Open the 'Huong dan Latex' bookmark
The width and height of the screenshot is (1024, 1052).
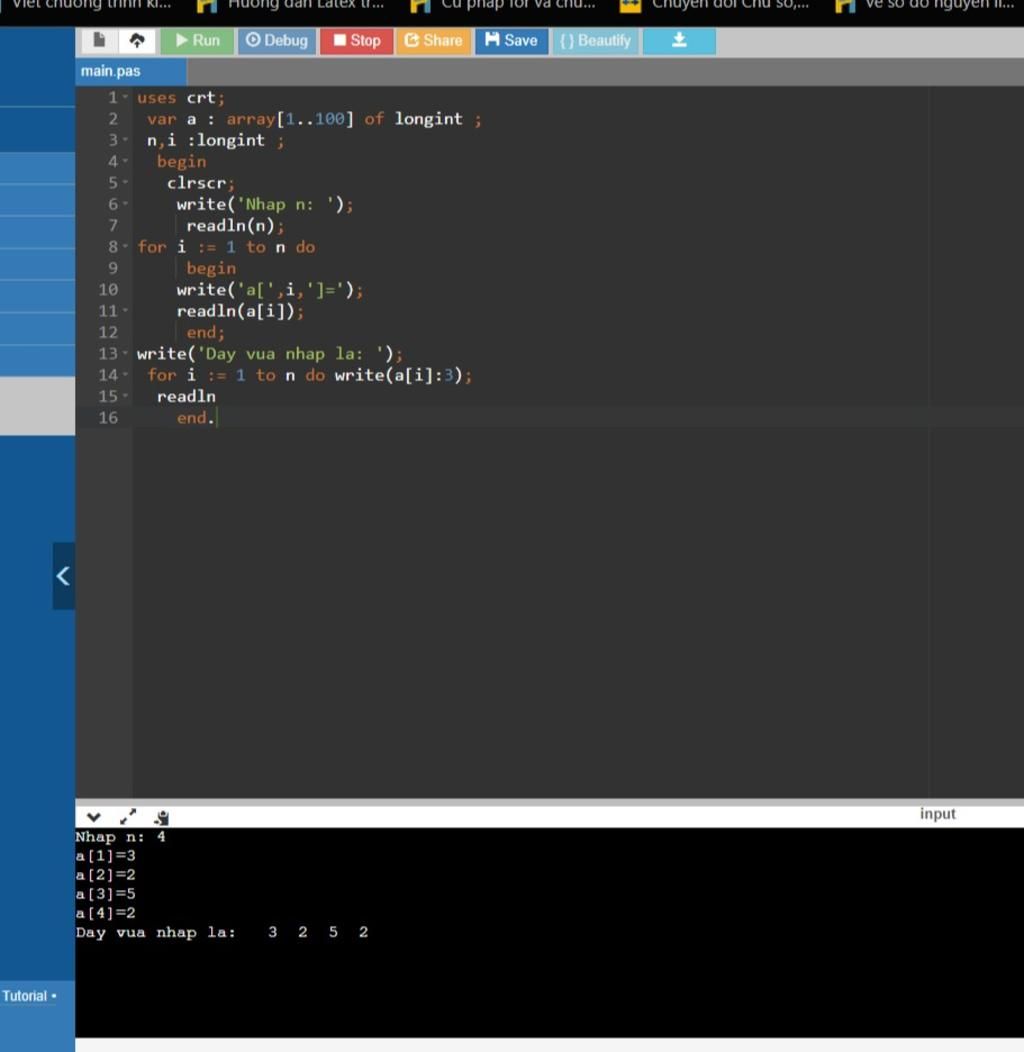point(291,5)
